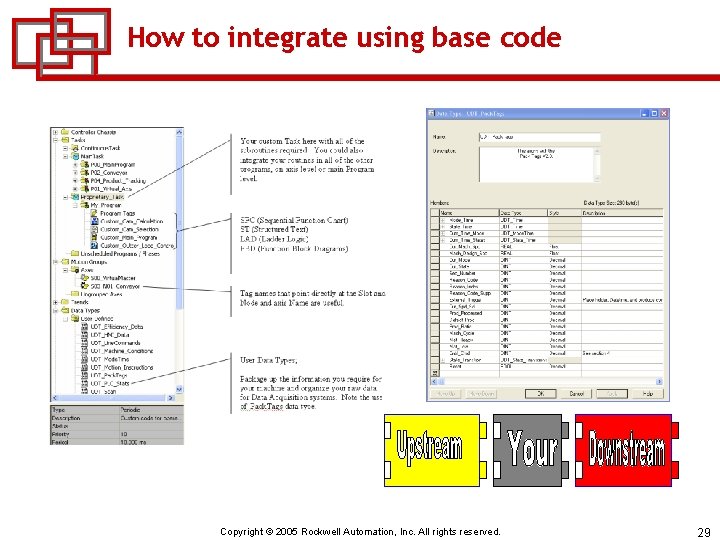Click tree panel scroll-down arrow
The image size is (720, 540).
click(179, 389)
